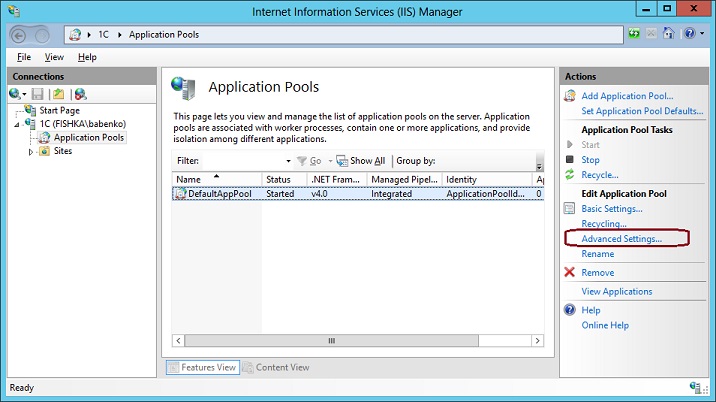Select Start Page in tree
716x402 pixels.
click(x=59, y=110)
